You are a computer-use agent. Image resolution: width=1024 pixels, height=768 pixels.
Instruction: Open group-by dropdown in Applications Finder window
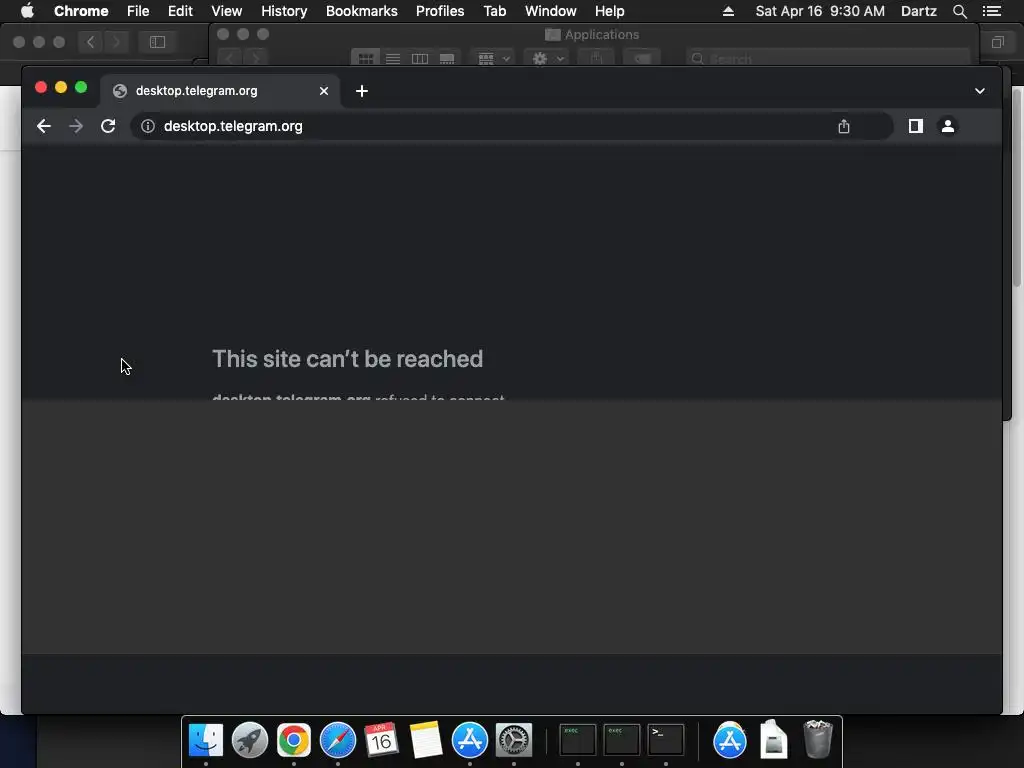pos(494,59)
